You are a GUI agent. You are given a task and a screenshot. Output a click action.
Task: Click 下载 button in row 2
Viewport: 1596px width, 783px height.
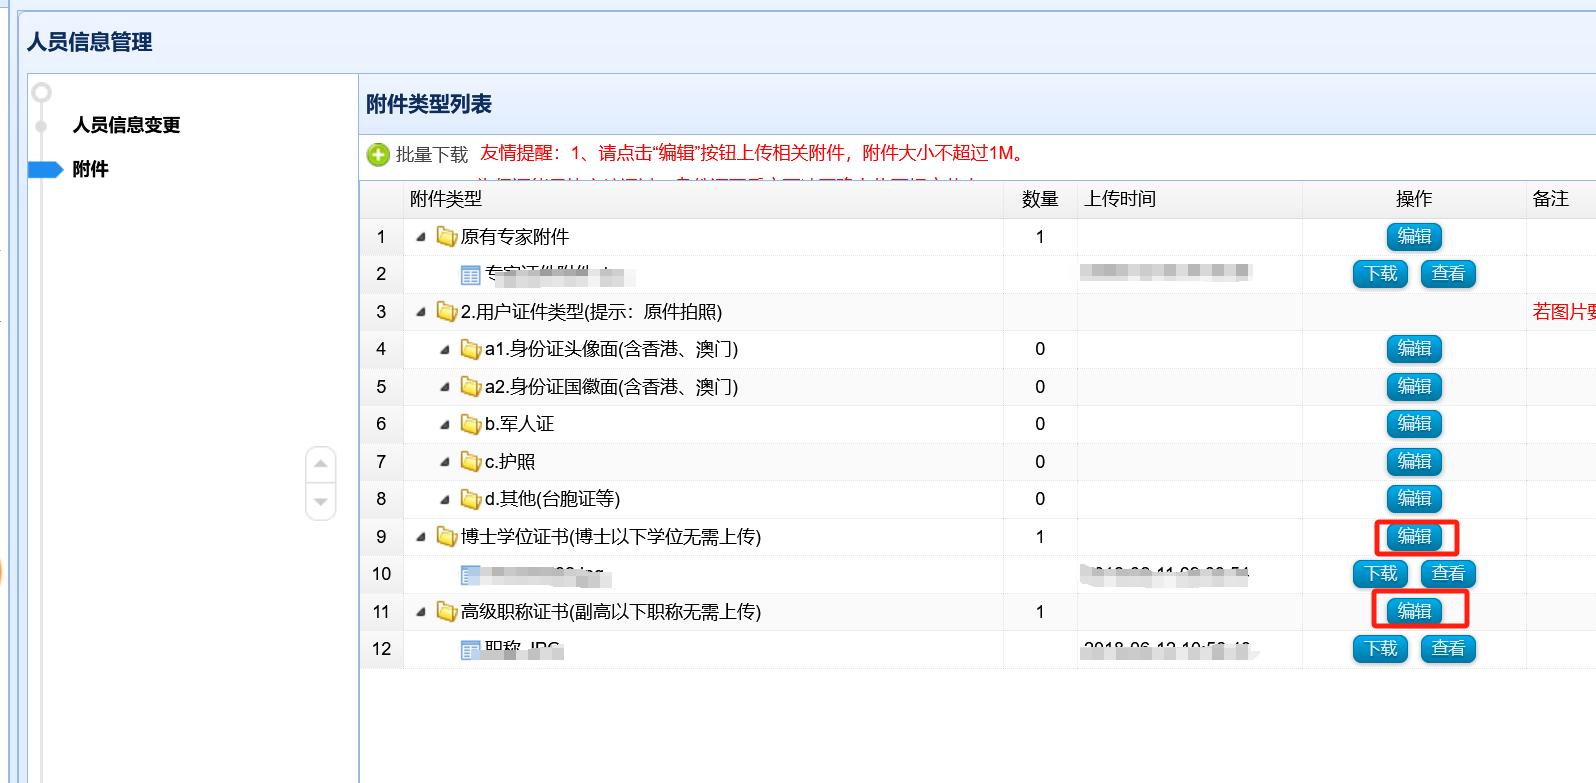point(1381,274)
